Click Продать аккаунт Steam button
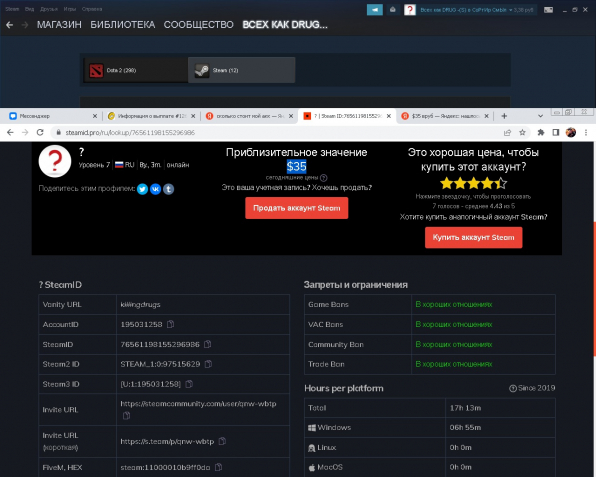 coord(296,208)
